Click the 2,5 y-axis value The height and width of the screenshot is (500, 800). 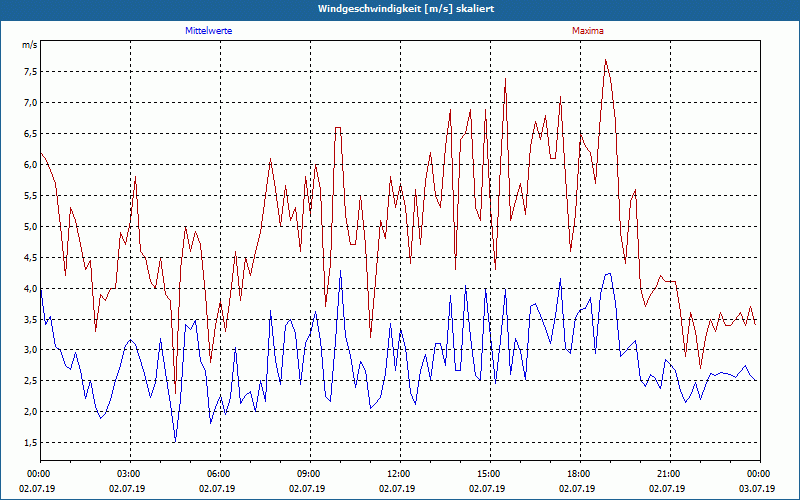click(x=31, y=381)
